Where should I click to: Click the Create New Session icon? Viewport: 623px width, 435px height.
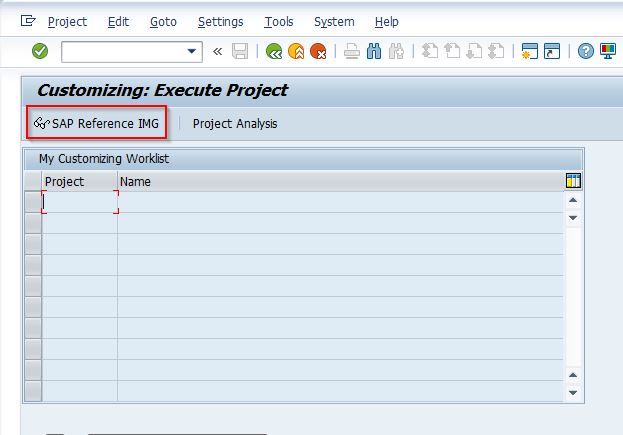point(530,51)
